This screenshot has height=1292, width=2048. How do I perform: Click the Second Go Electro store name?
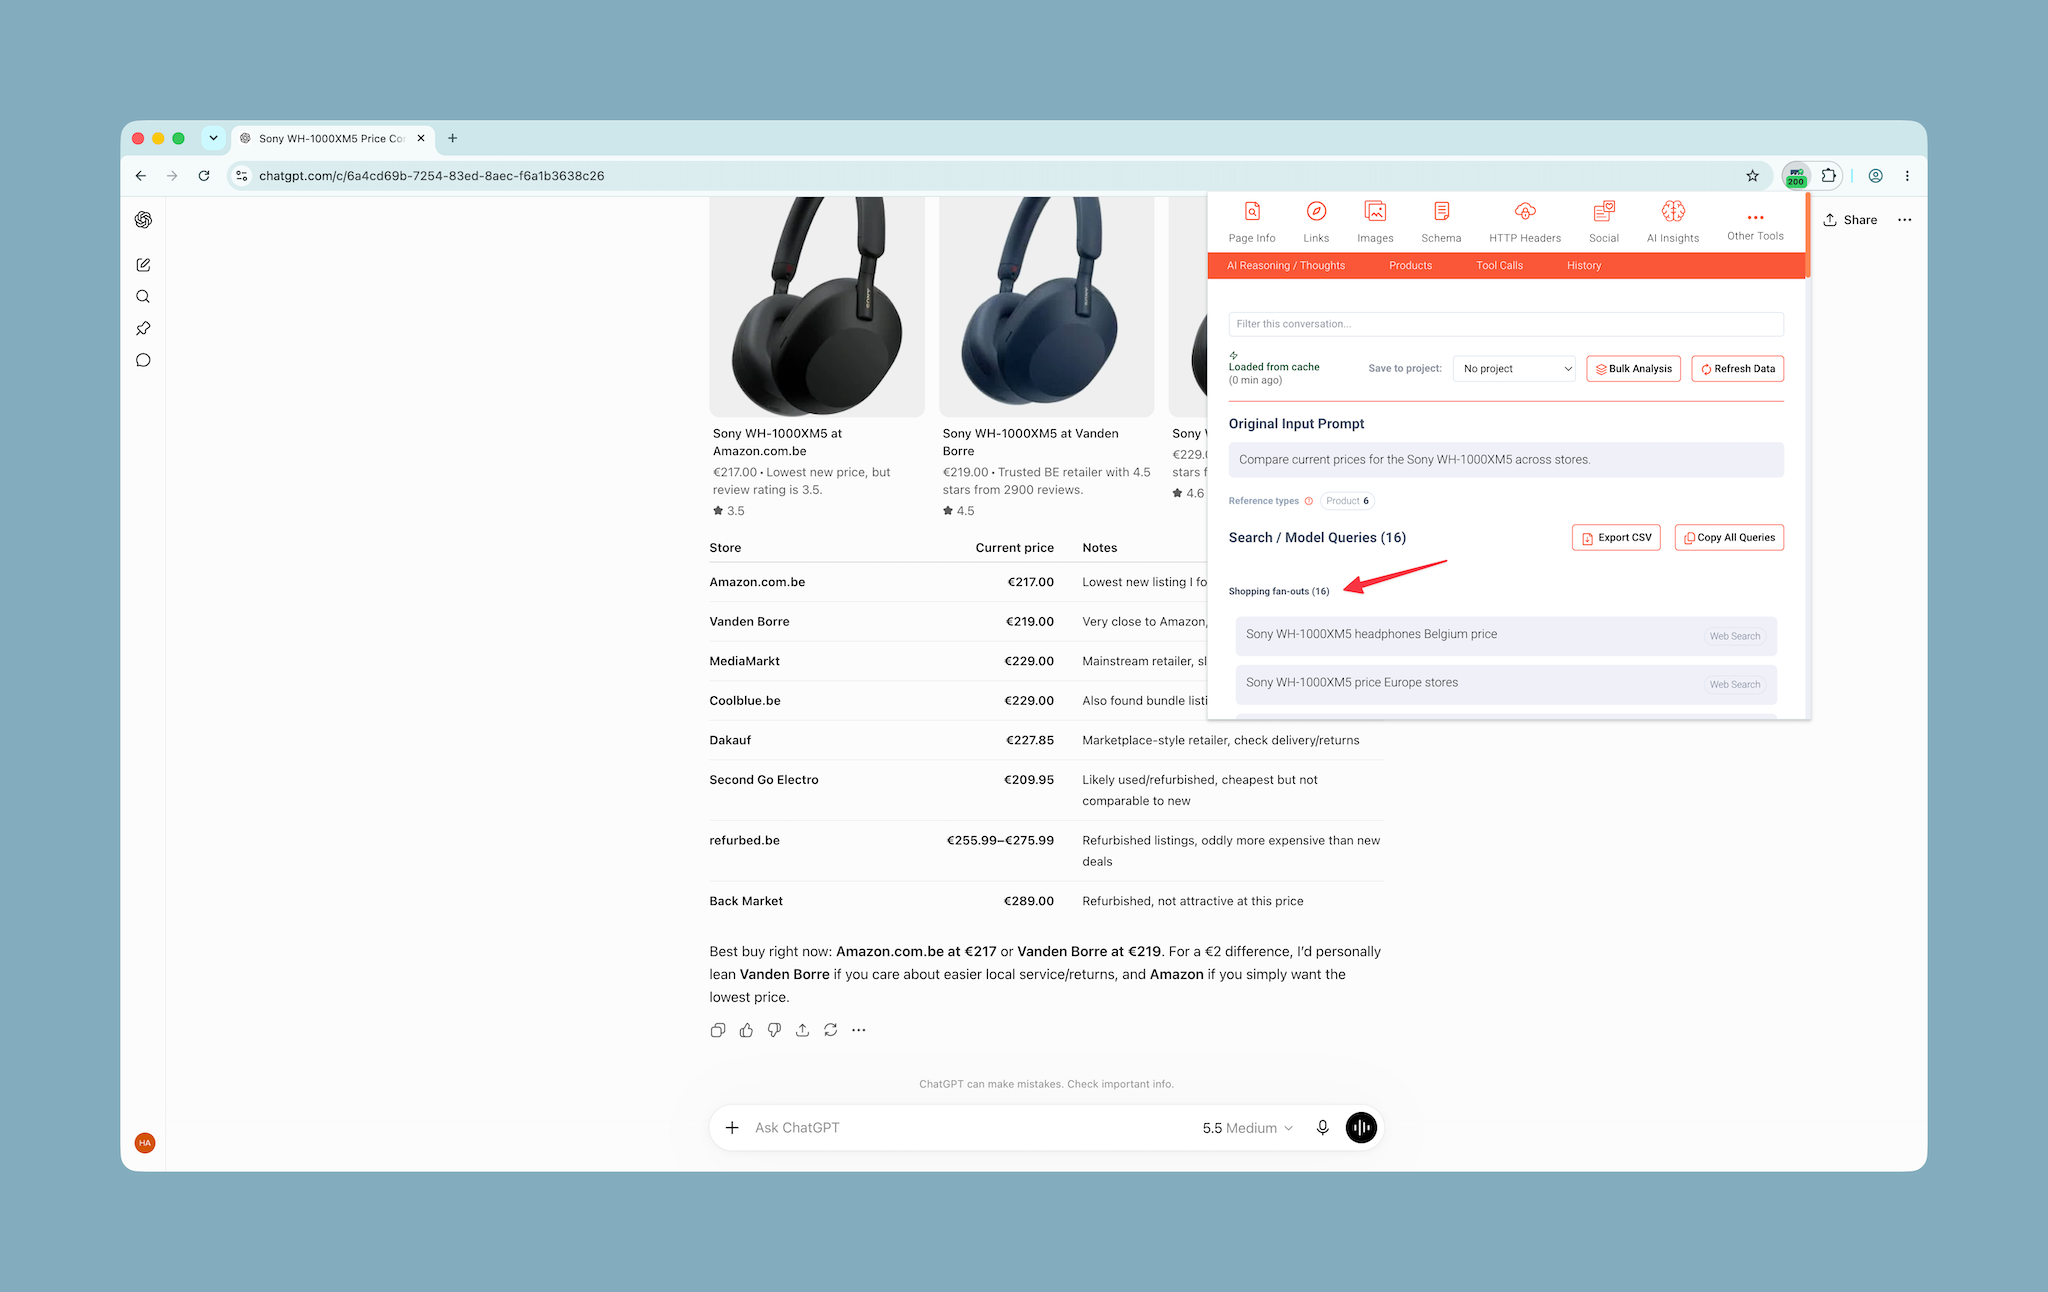coord(764,780)
